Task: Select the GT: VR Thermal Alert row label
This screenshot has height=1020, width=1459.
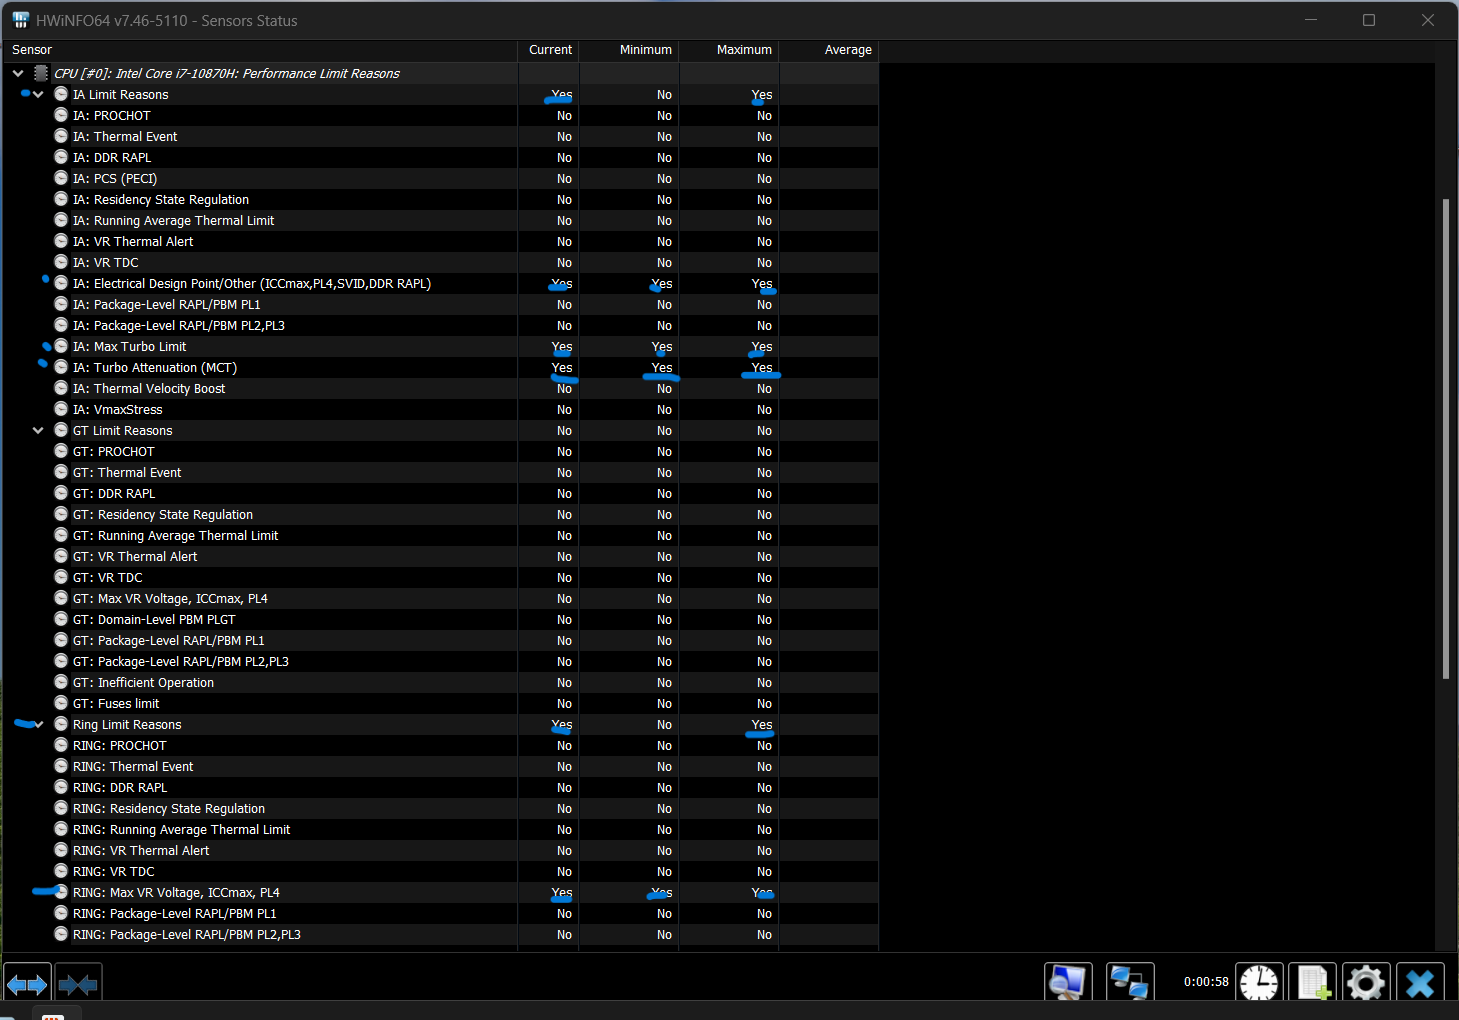Action: coord(135,556)
